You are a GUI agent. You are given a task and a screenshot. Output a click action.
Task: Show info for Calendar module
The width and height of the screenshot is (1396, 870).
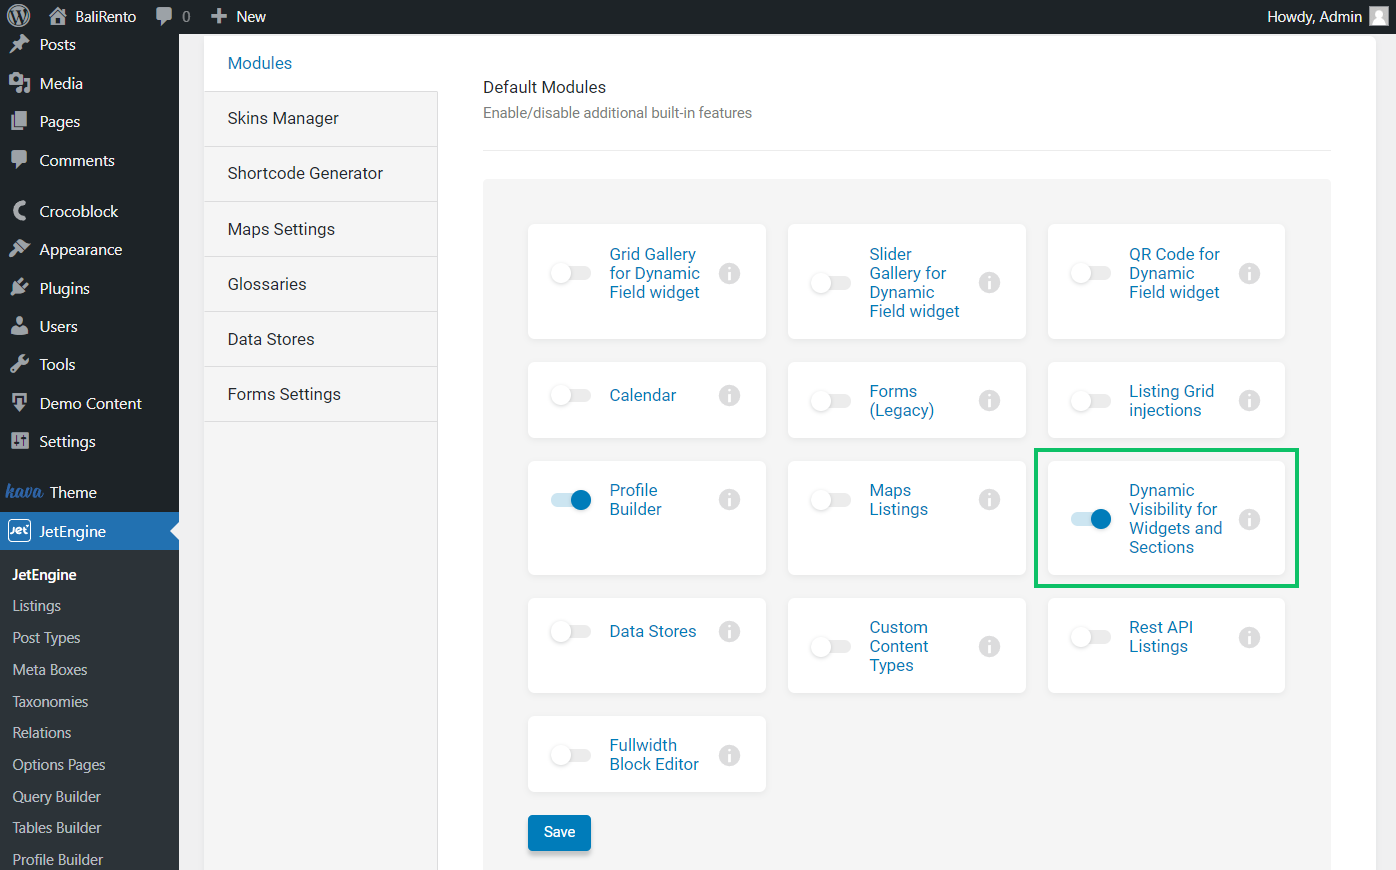pyautogui.click(x=730, y=395)
